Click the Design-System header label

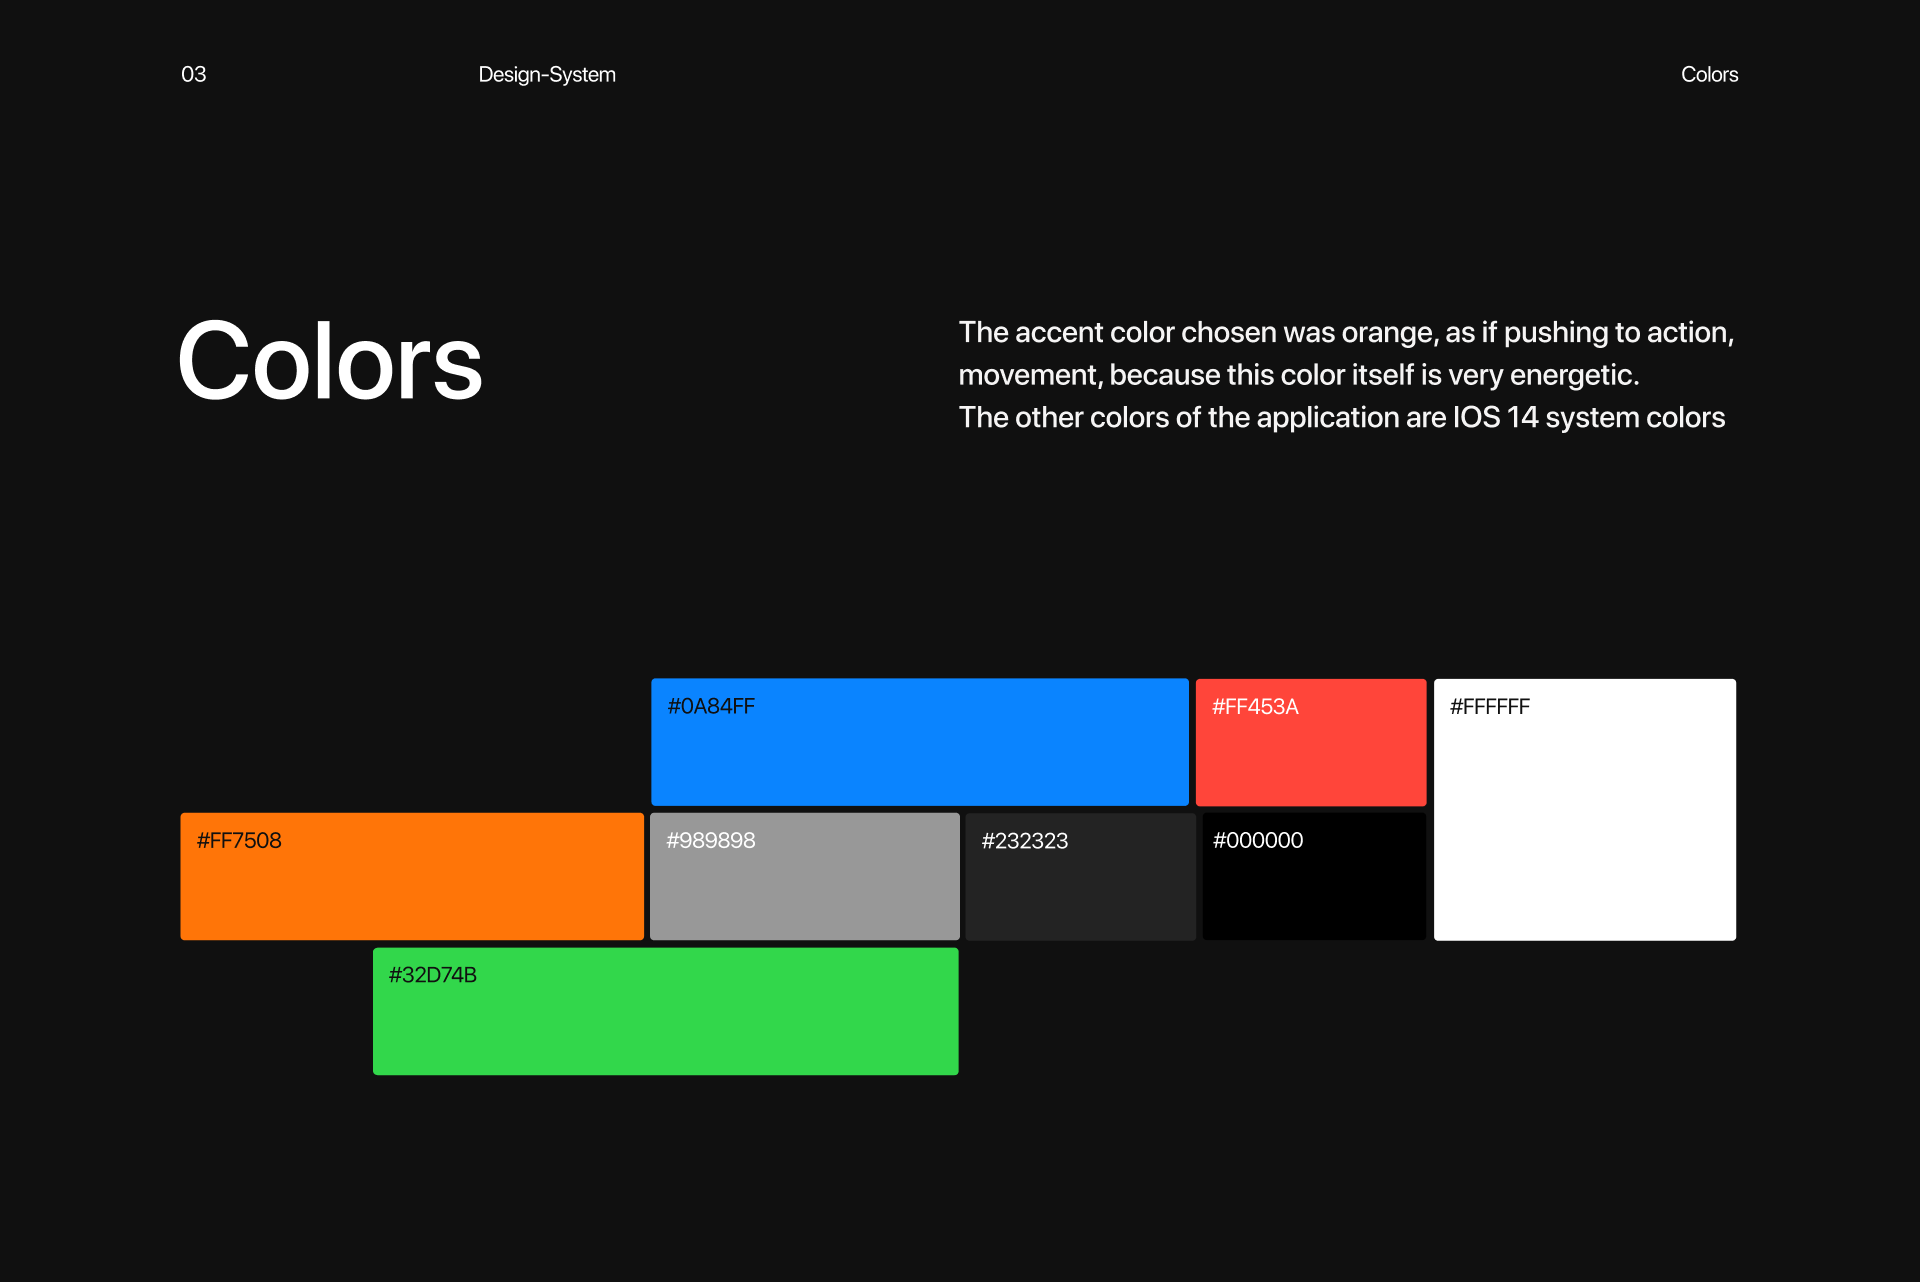pyautogui.click(x=546, y=75)
